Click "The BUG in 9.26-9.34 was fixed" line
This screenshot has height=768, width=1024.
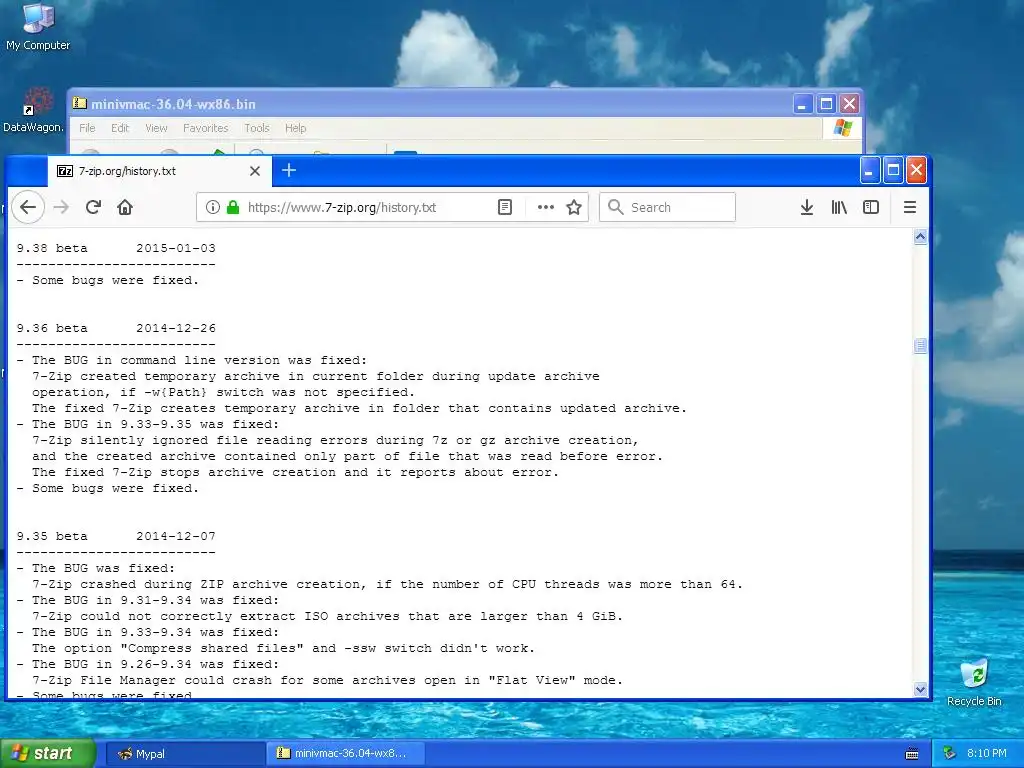(148, 664)
